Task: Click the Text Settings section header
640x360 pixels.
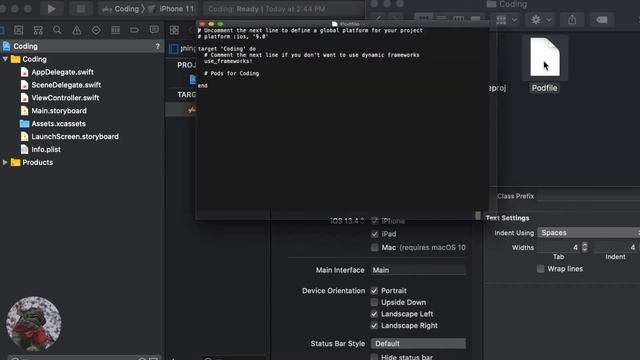Action: (x=507, y=218)
